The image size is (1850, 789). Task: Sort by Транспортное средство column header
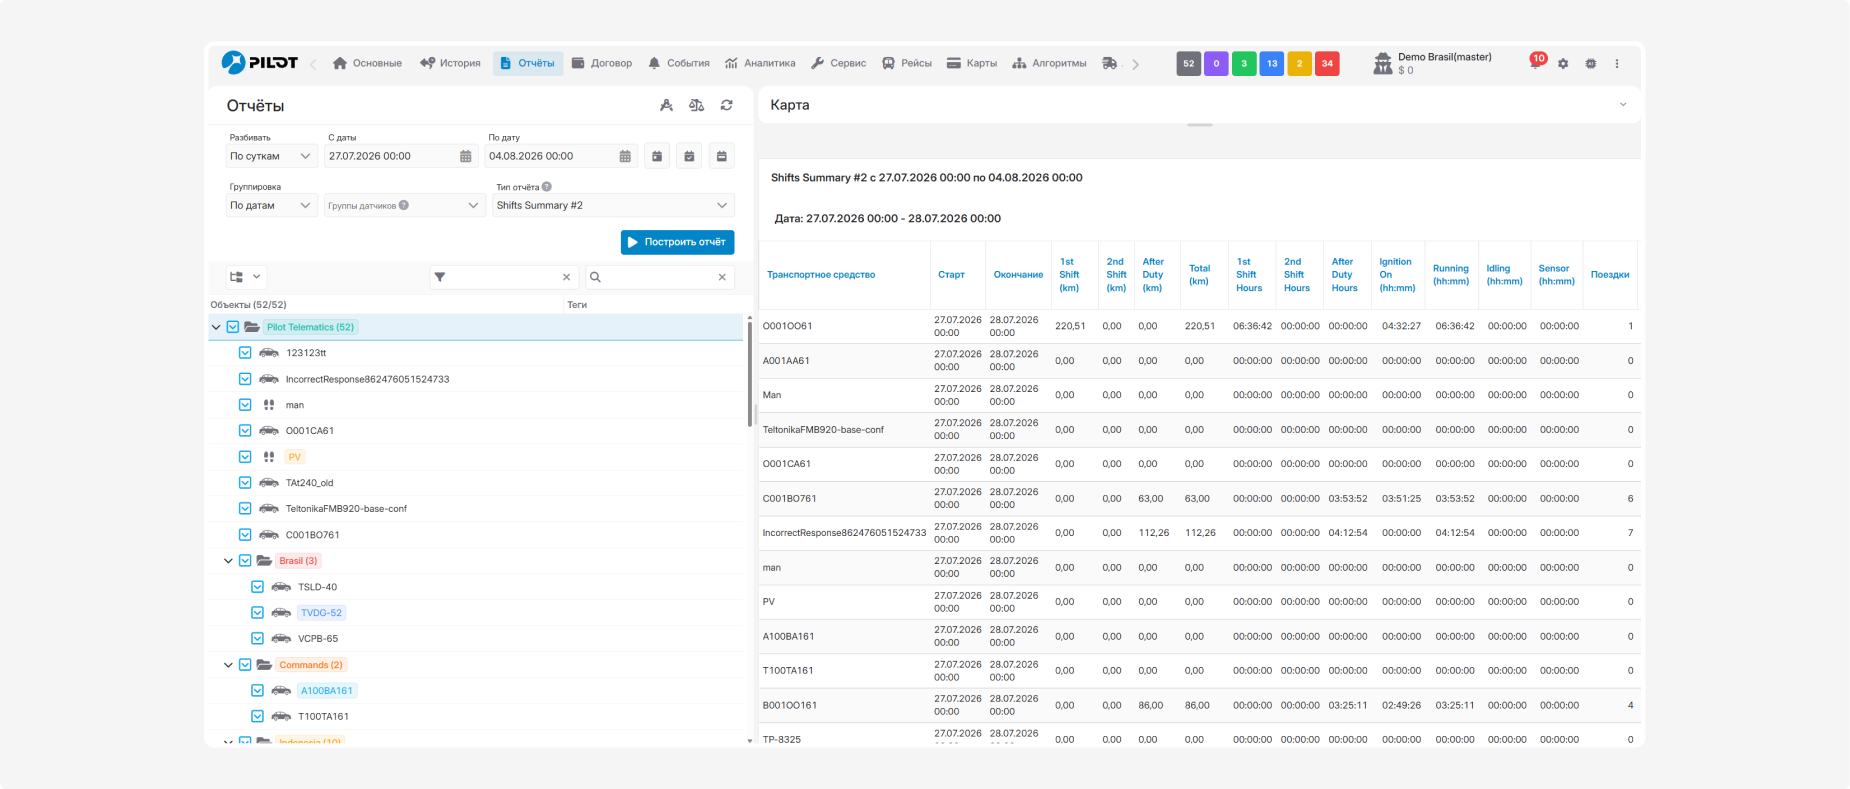[821, 275]
